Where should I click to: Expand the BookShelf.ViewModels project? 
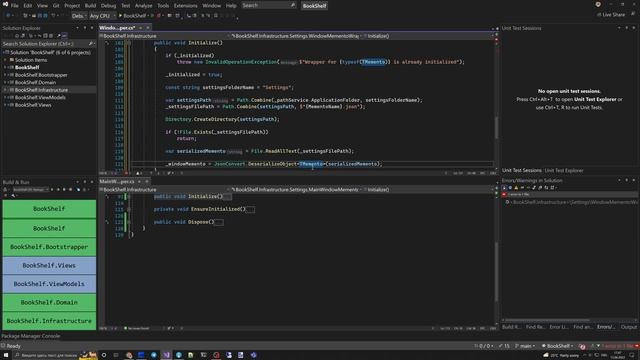tap(6, 98)
